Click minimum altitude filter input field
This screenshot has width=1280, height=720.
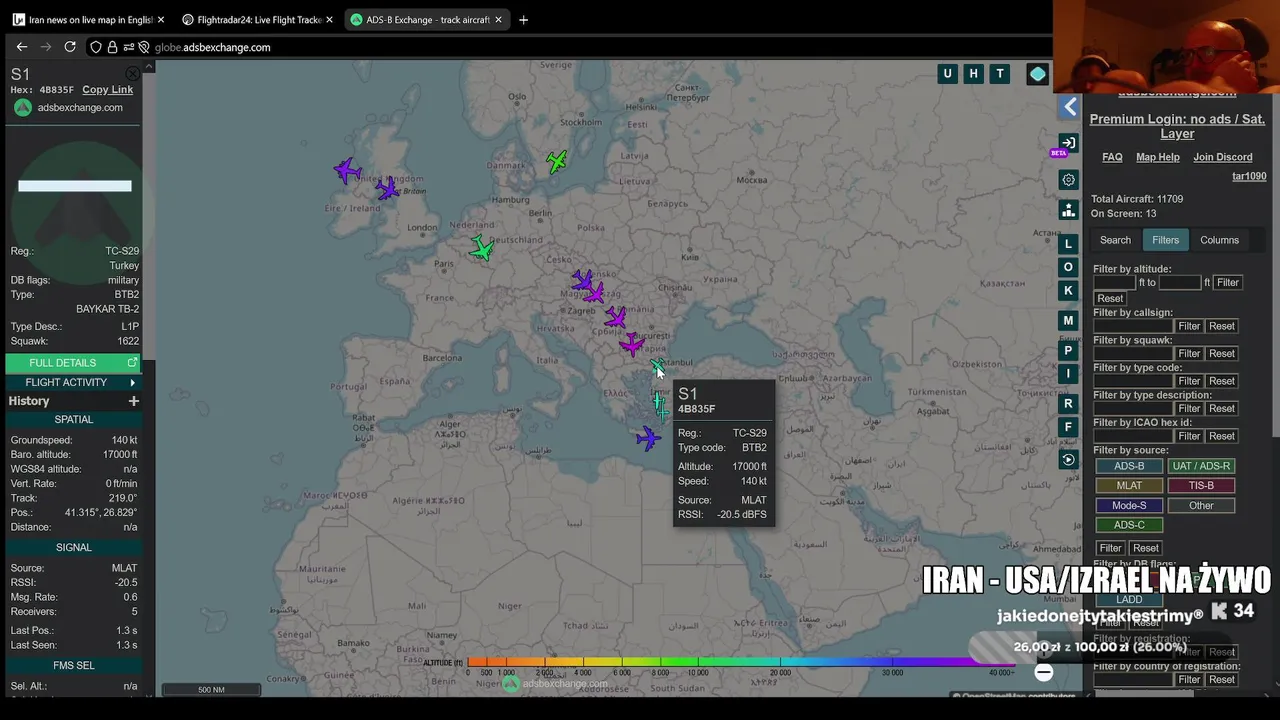pos(1115,283)
